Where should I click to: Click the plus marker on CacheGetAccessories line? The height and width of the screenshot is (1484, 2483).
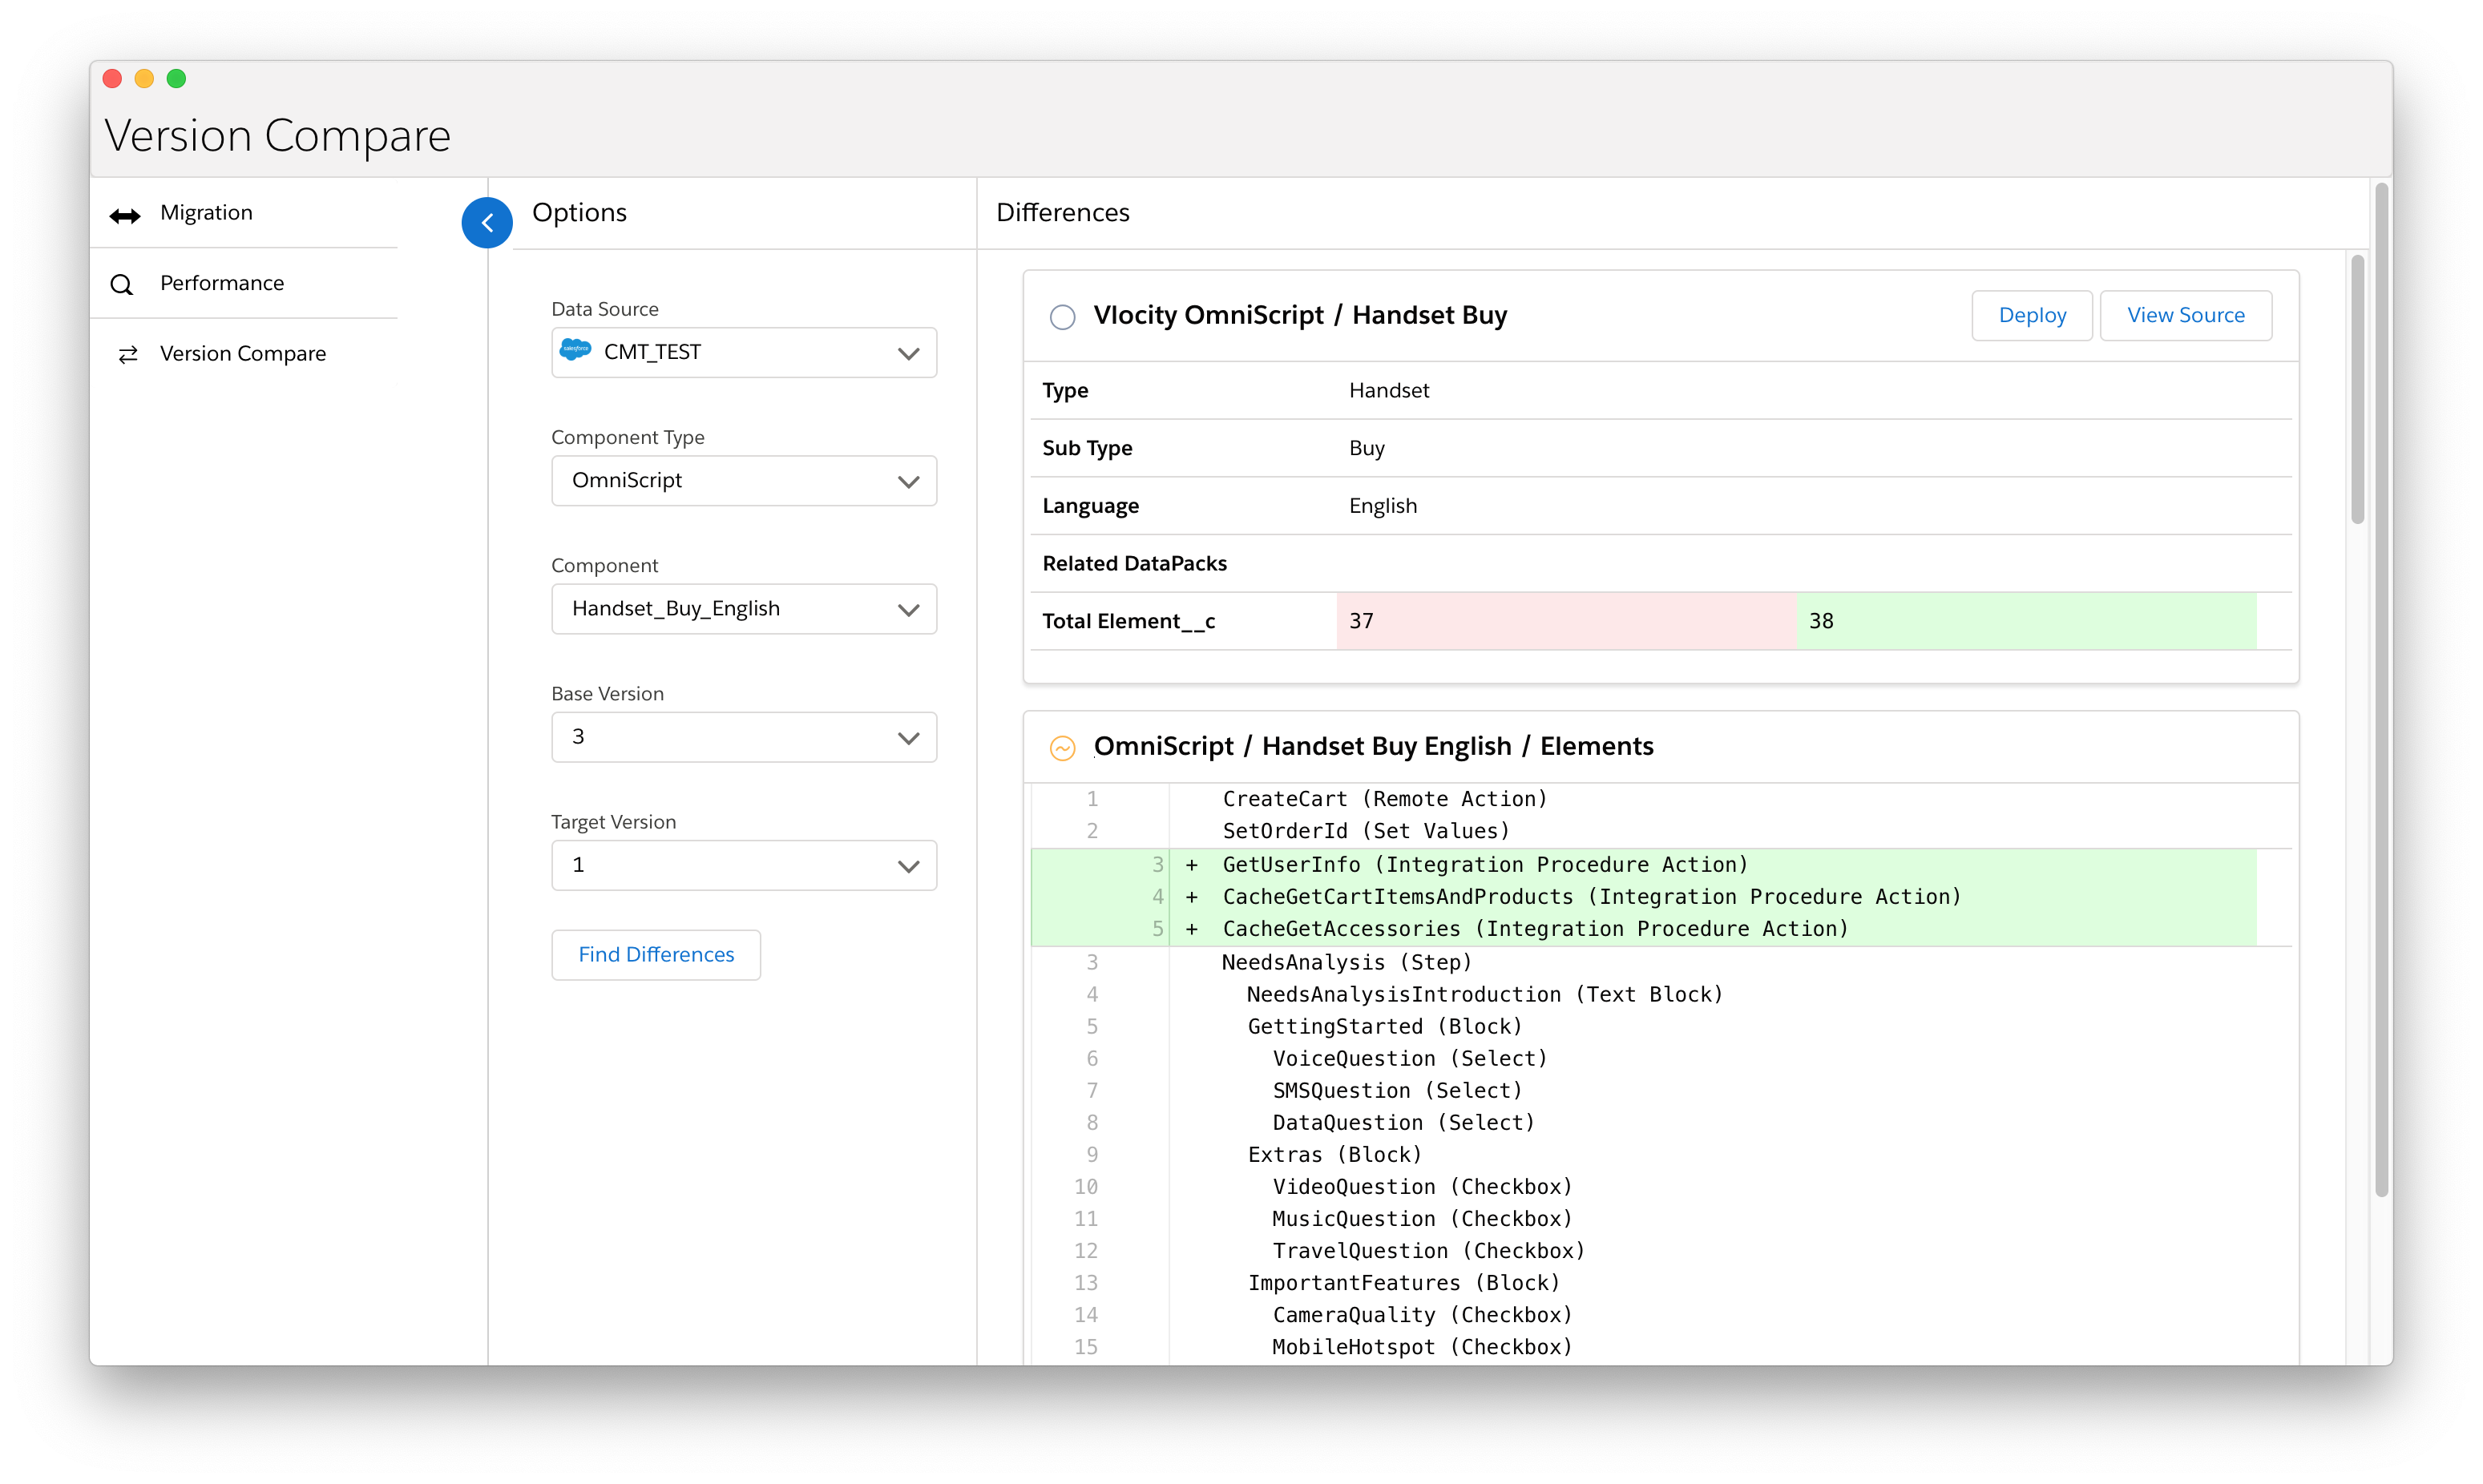[1192, 929]
